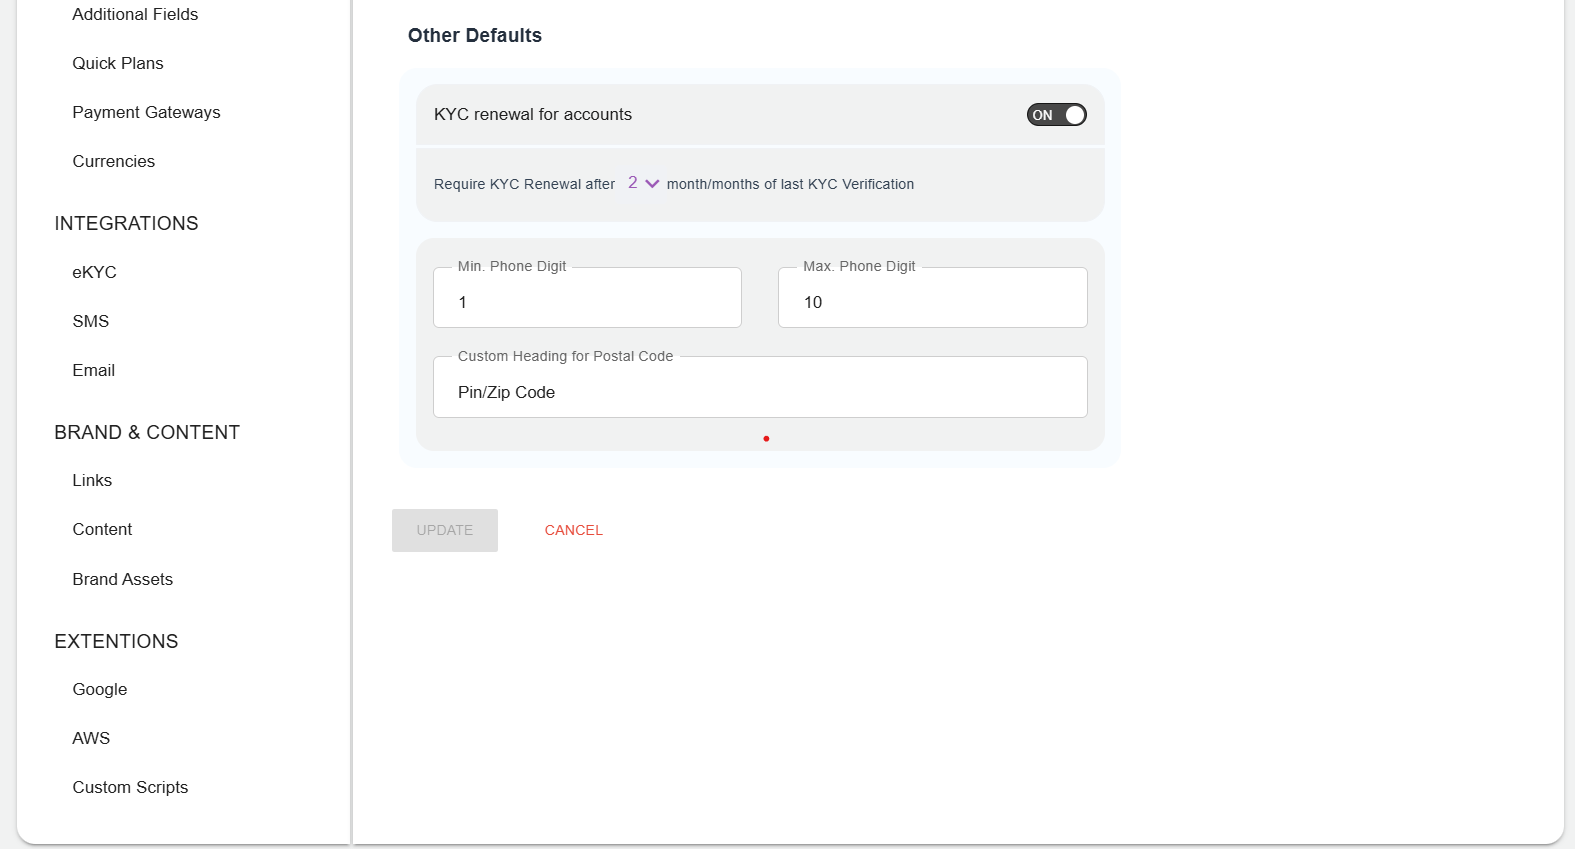
Task: Open Additional Fields settings
Action: pyautogui.click(x=135, y=14)
